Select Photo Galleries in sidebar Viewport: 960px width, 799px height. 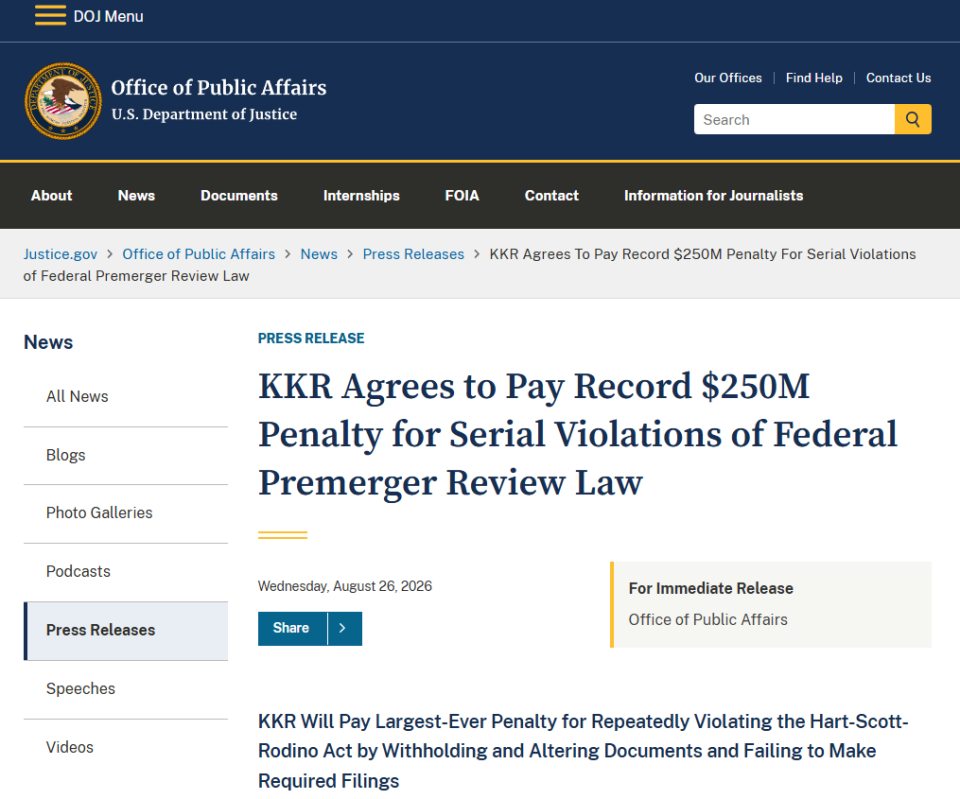point(126,513)
